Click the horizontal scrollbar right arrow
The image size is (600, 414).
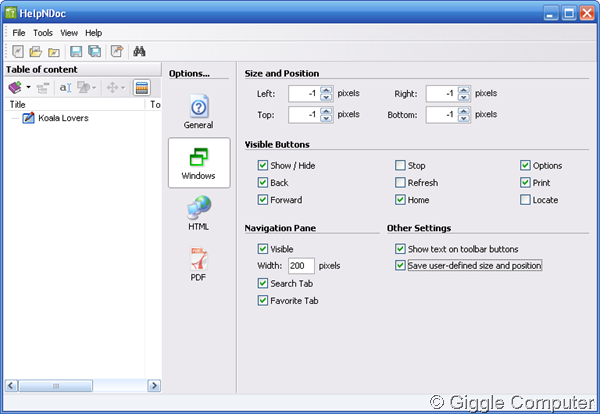[154, 385]
